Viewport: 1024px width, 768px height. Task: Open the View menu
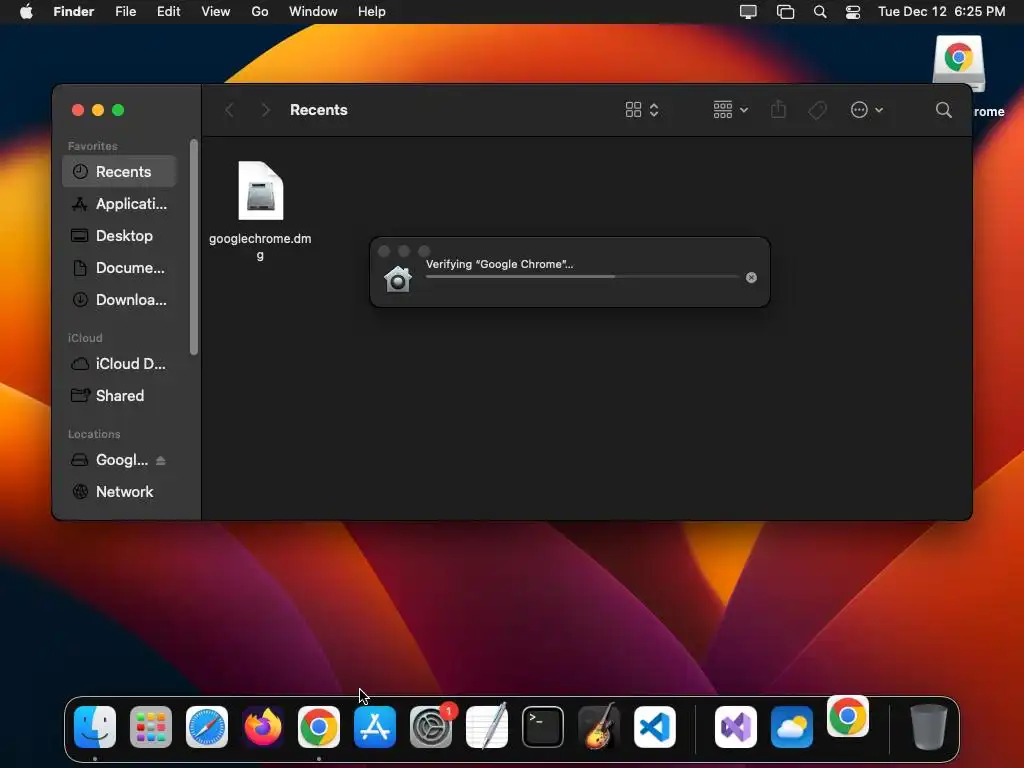click(x=216, y=12)
